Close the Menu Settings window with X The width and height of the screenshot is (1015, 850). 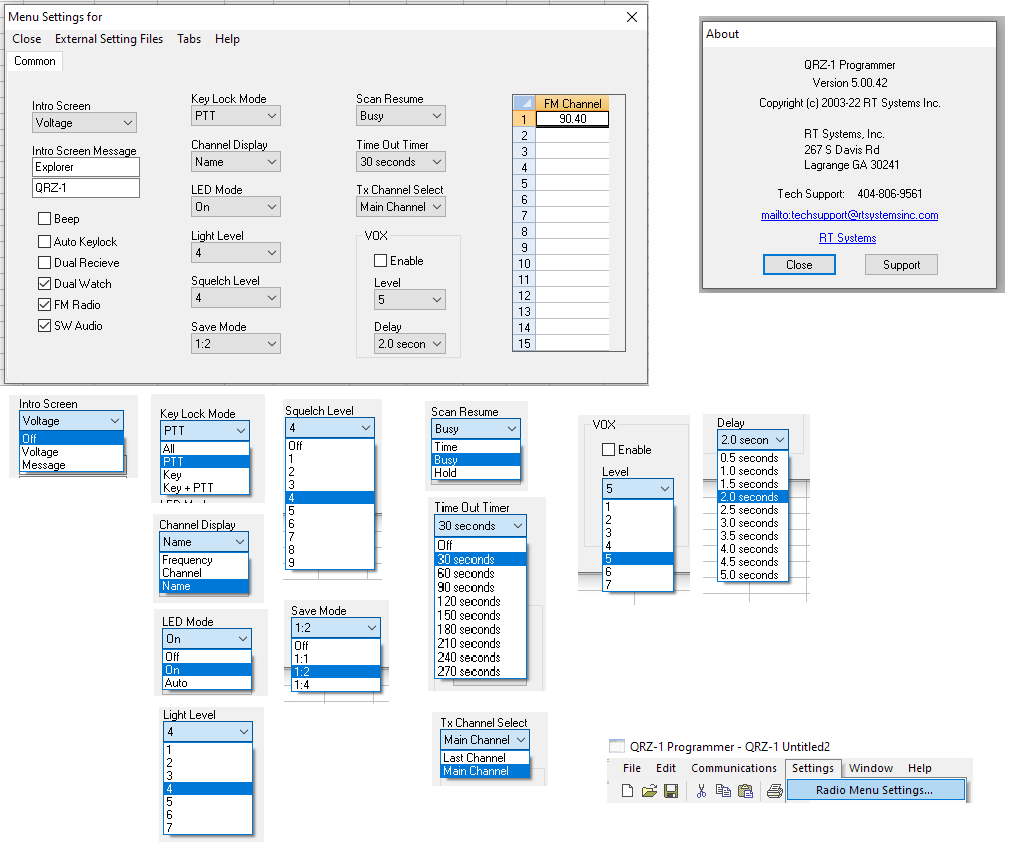click(x=632, y=17)
